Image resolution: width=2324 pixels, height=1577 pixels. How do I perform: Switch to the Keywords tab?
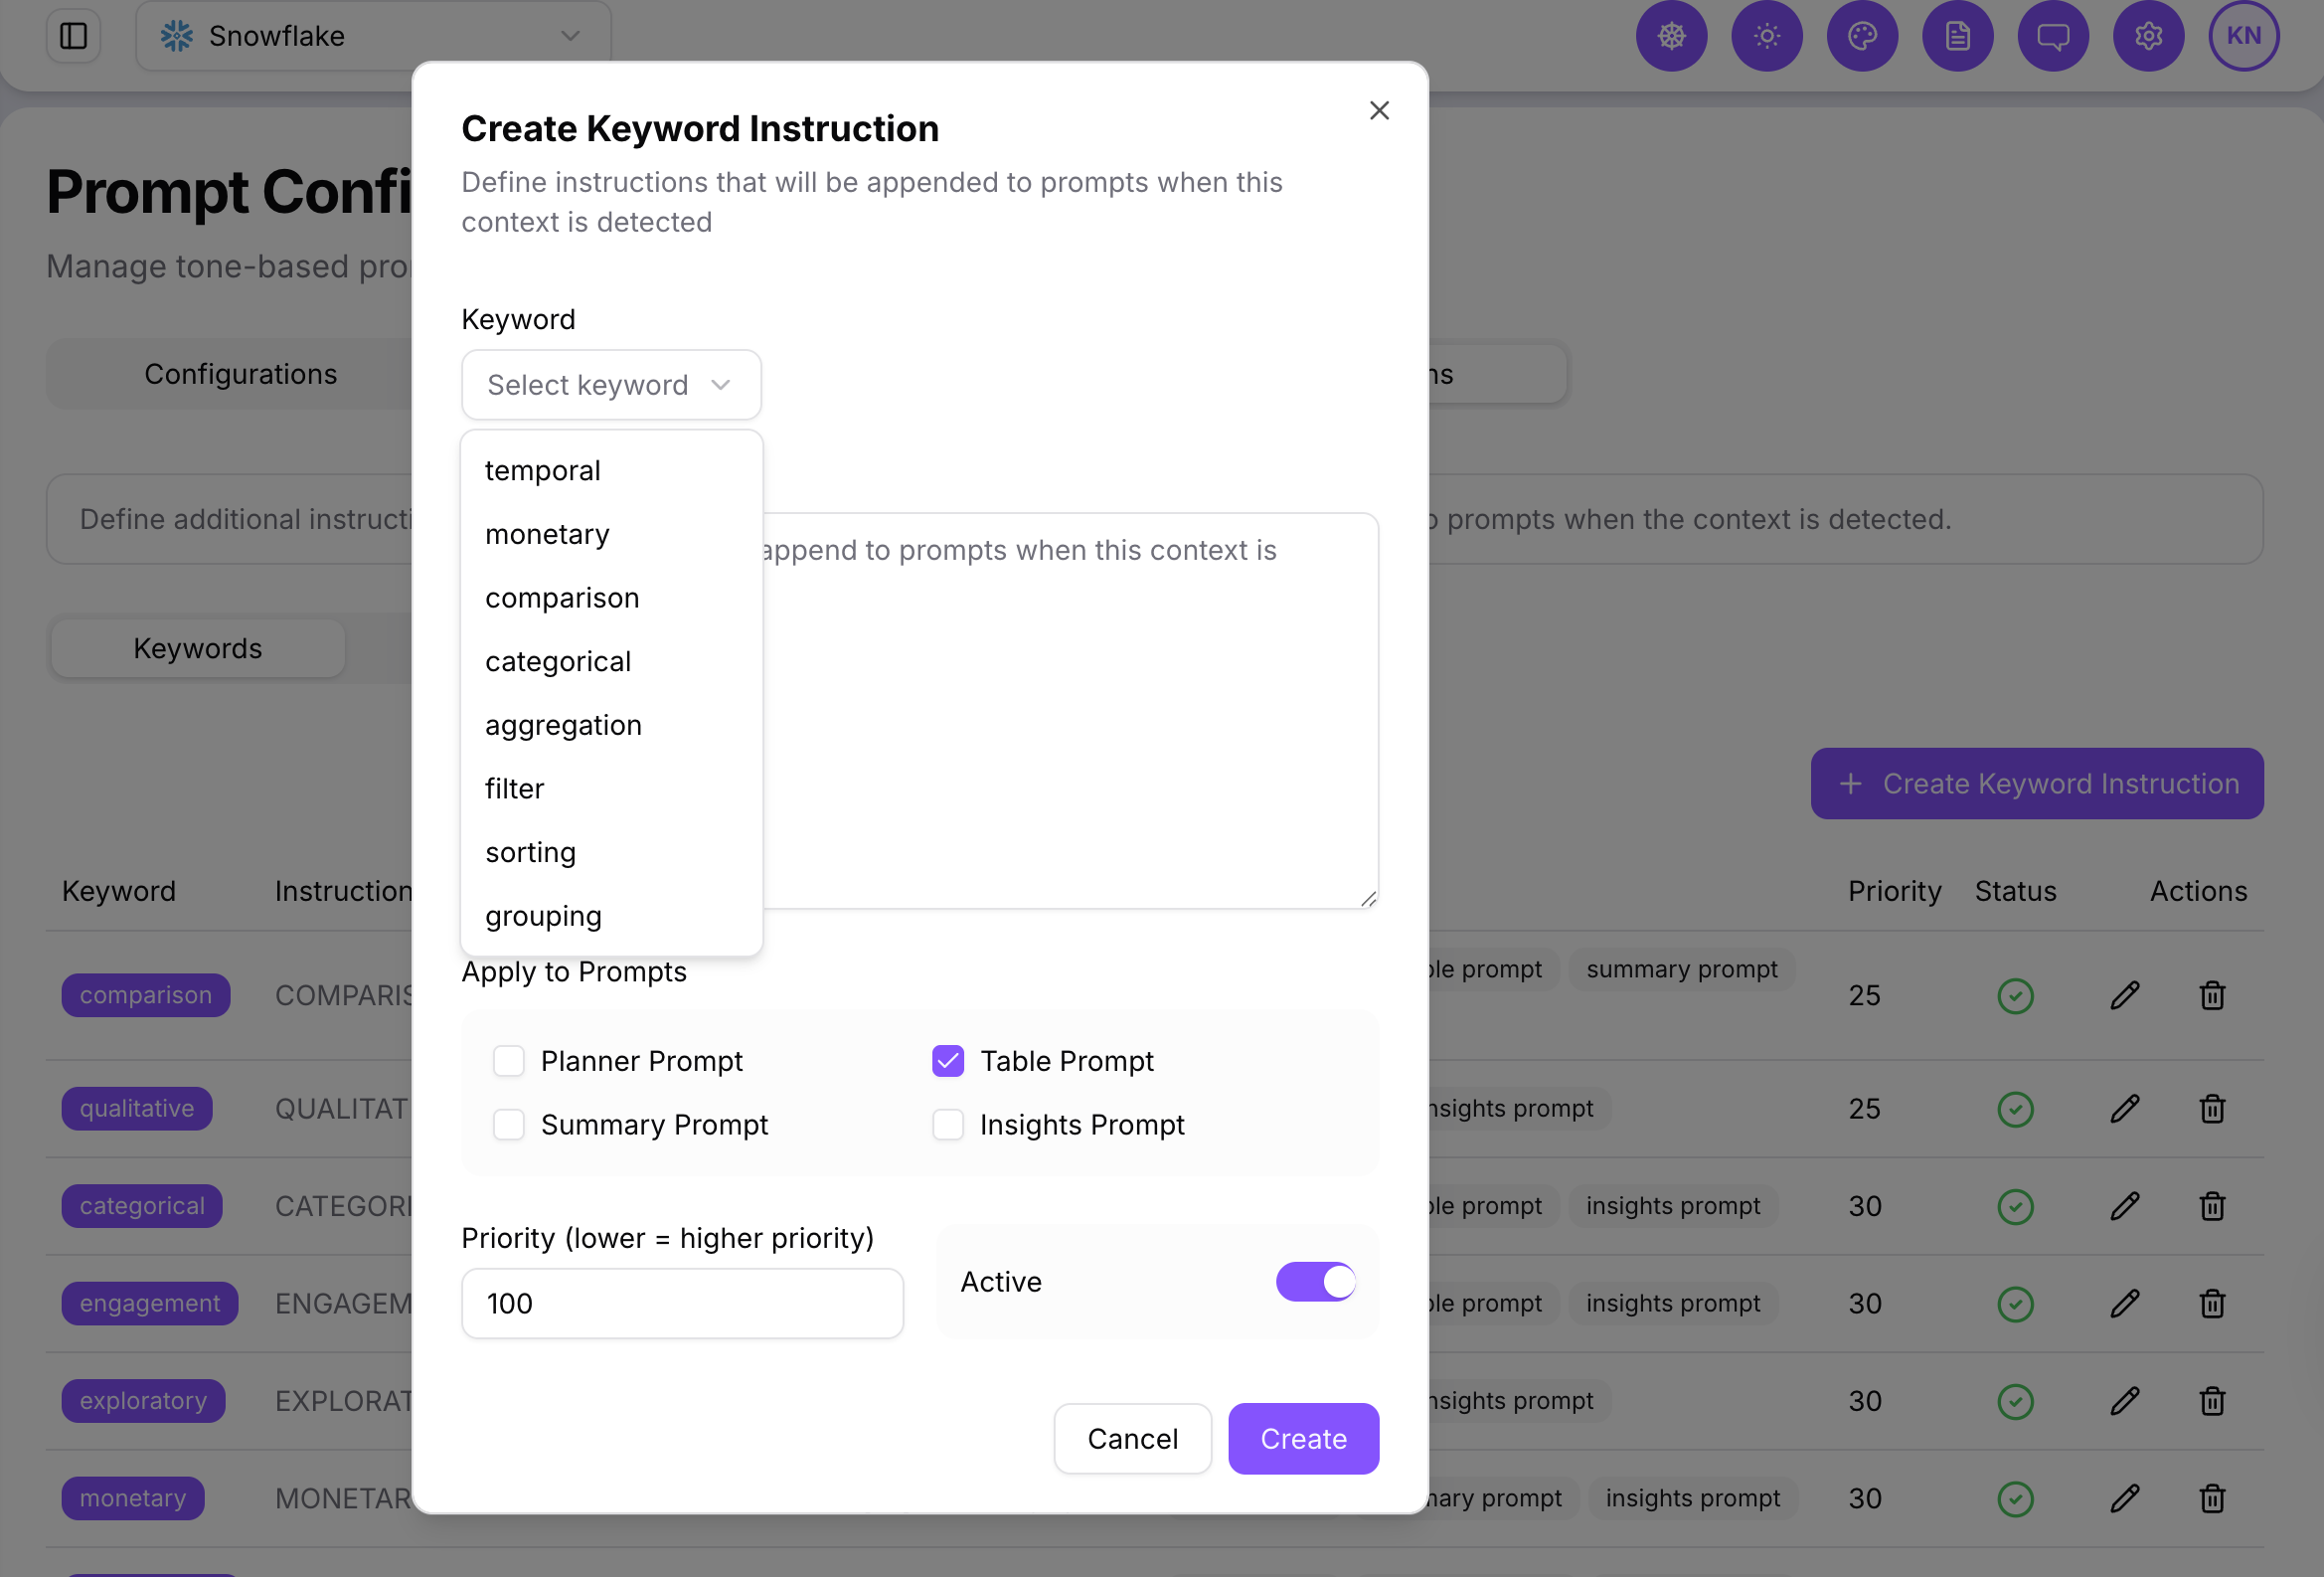(197, 648)
